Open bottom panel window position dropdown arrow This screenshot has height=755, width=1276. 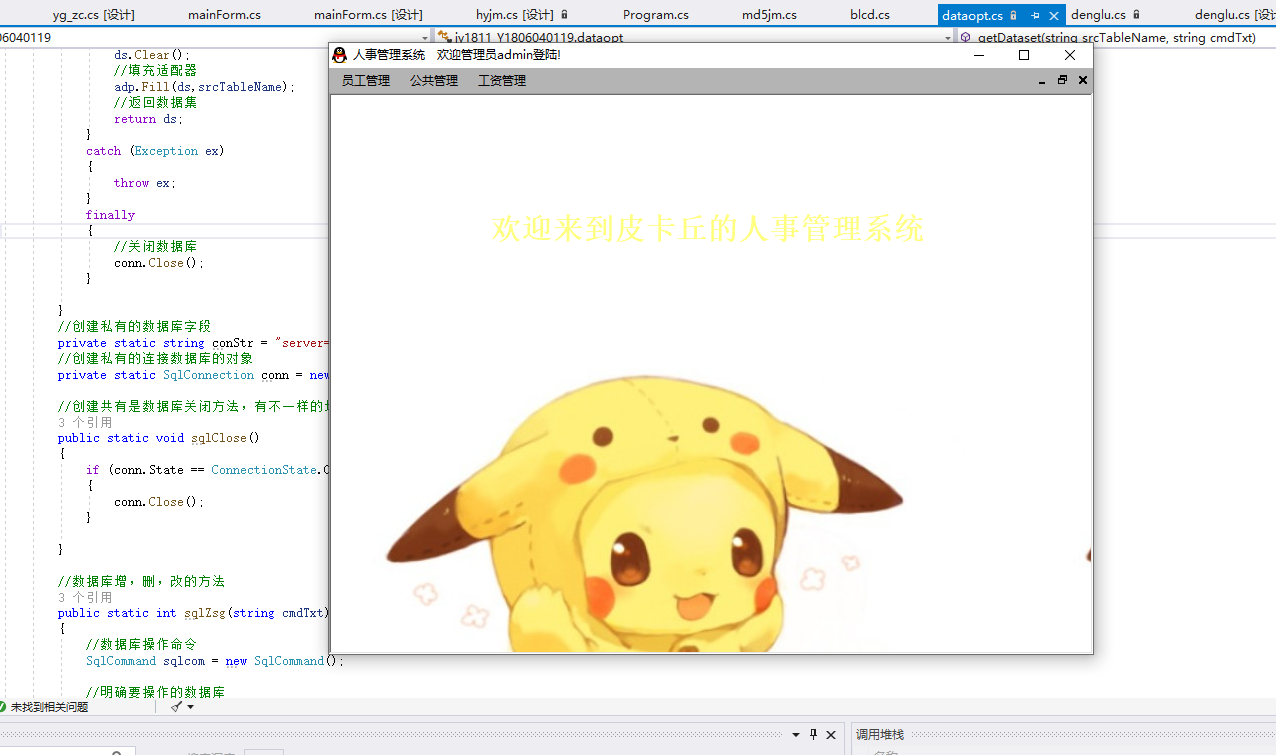(x=796, y=734)
